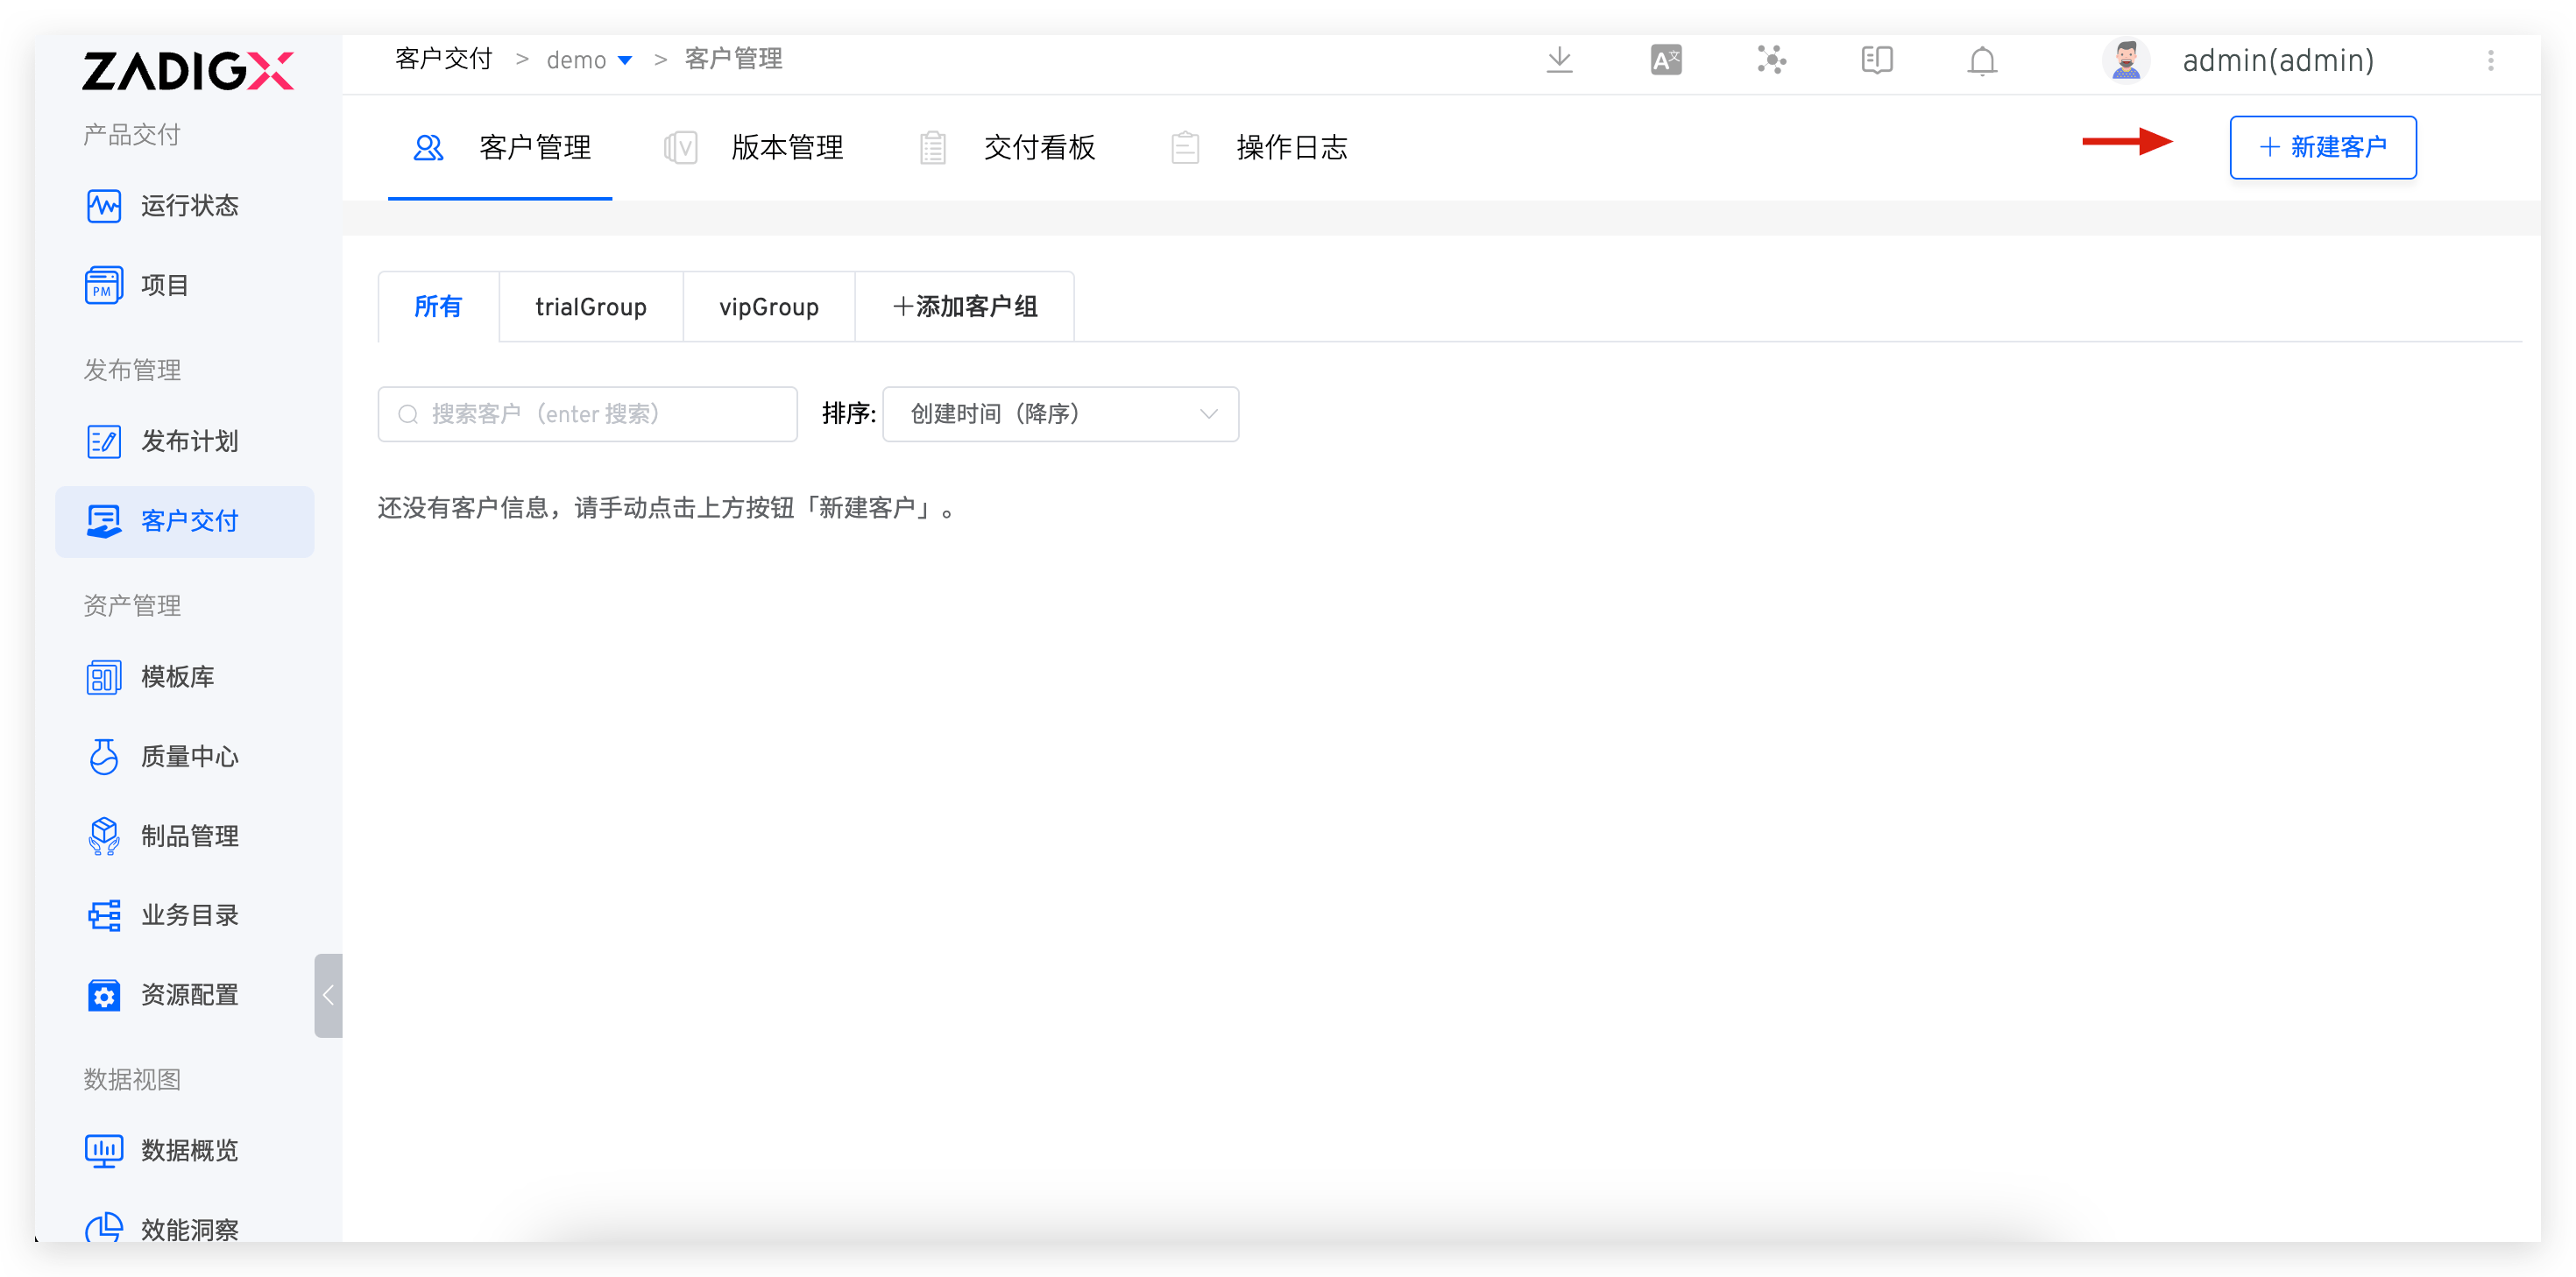This screenshot has height=1277, width=2576.
Task: Open the vertical three-dot user menu
Action: (x=2490, y=61)
